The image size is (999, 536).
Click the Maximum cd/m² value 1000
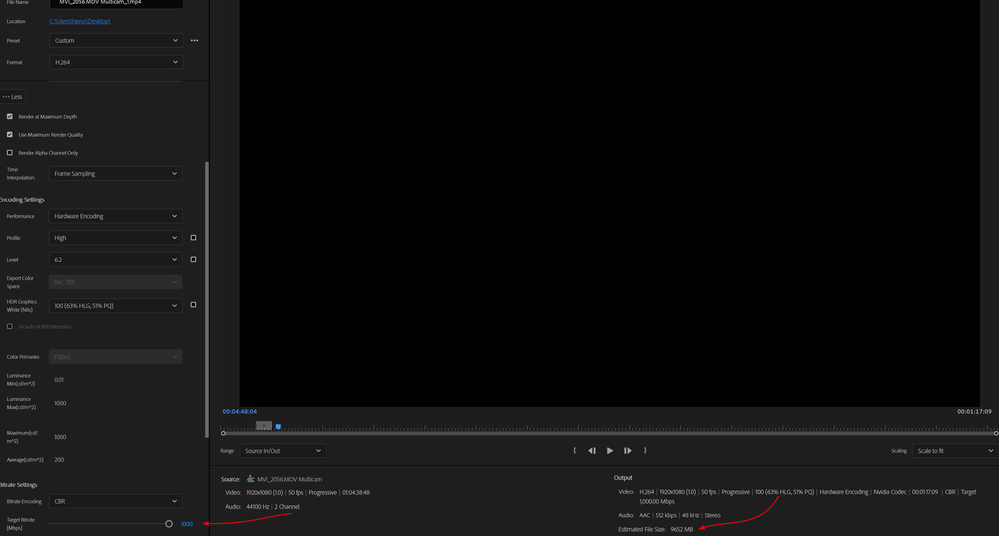(60, 437)
